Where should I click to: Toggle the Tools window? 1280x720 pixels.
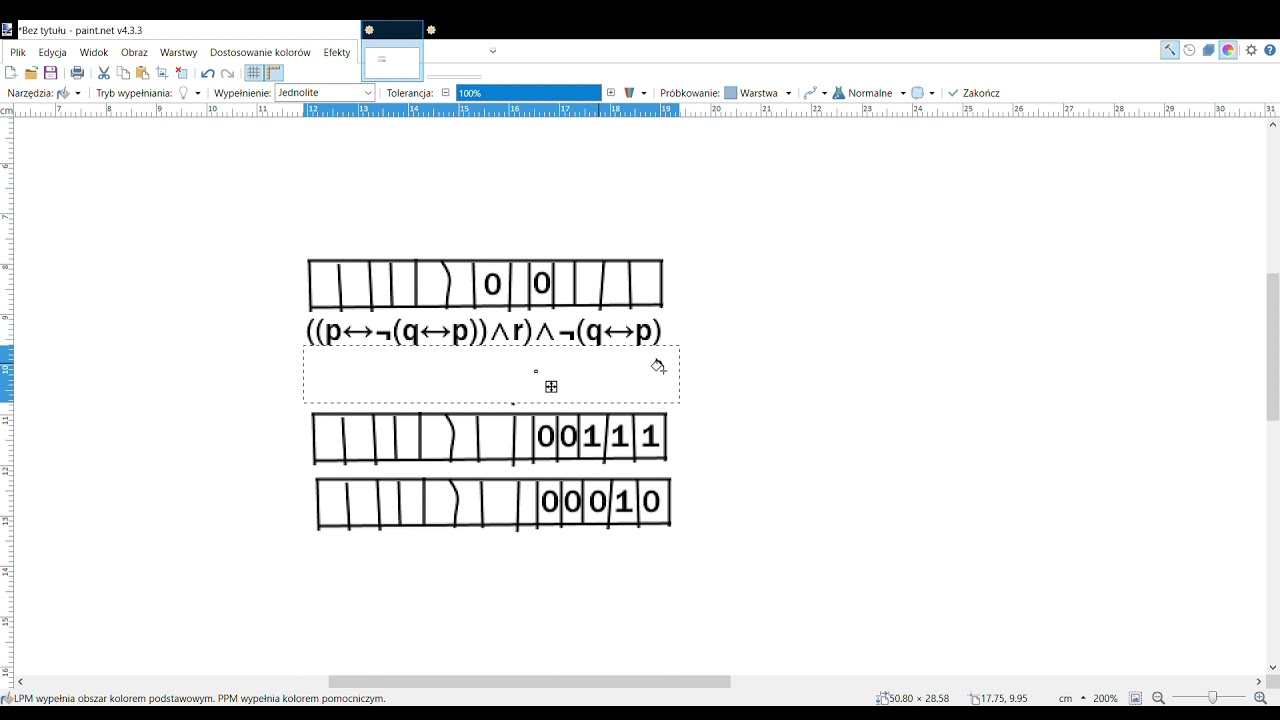[x=1169, y=50]
